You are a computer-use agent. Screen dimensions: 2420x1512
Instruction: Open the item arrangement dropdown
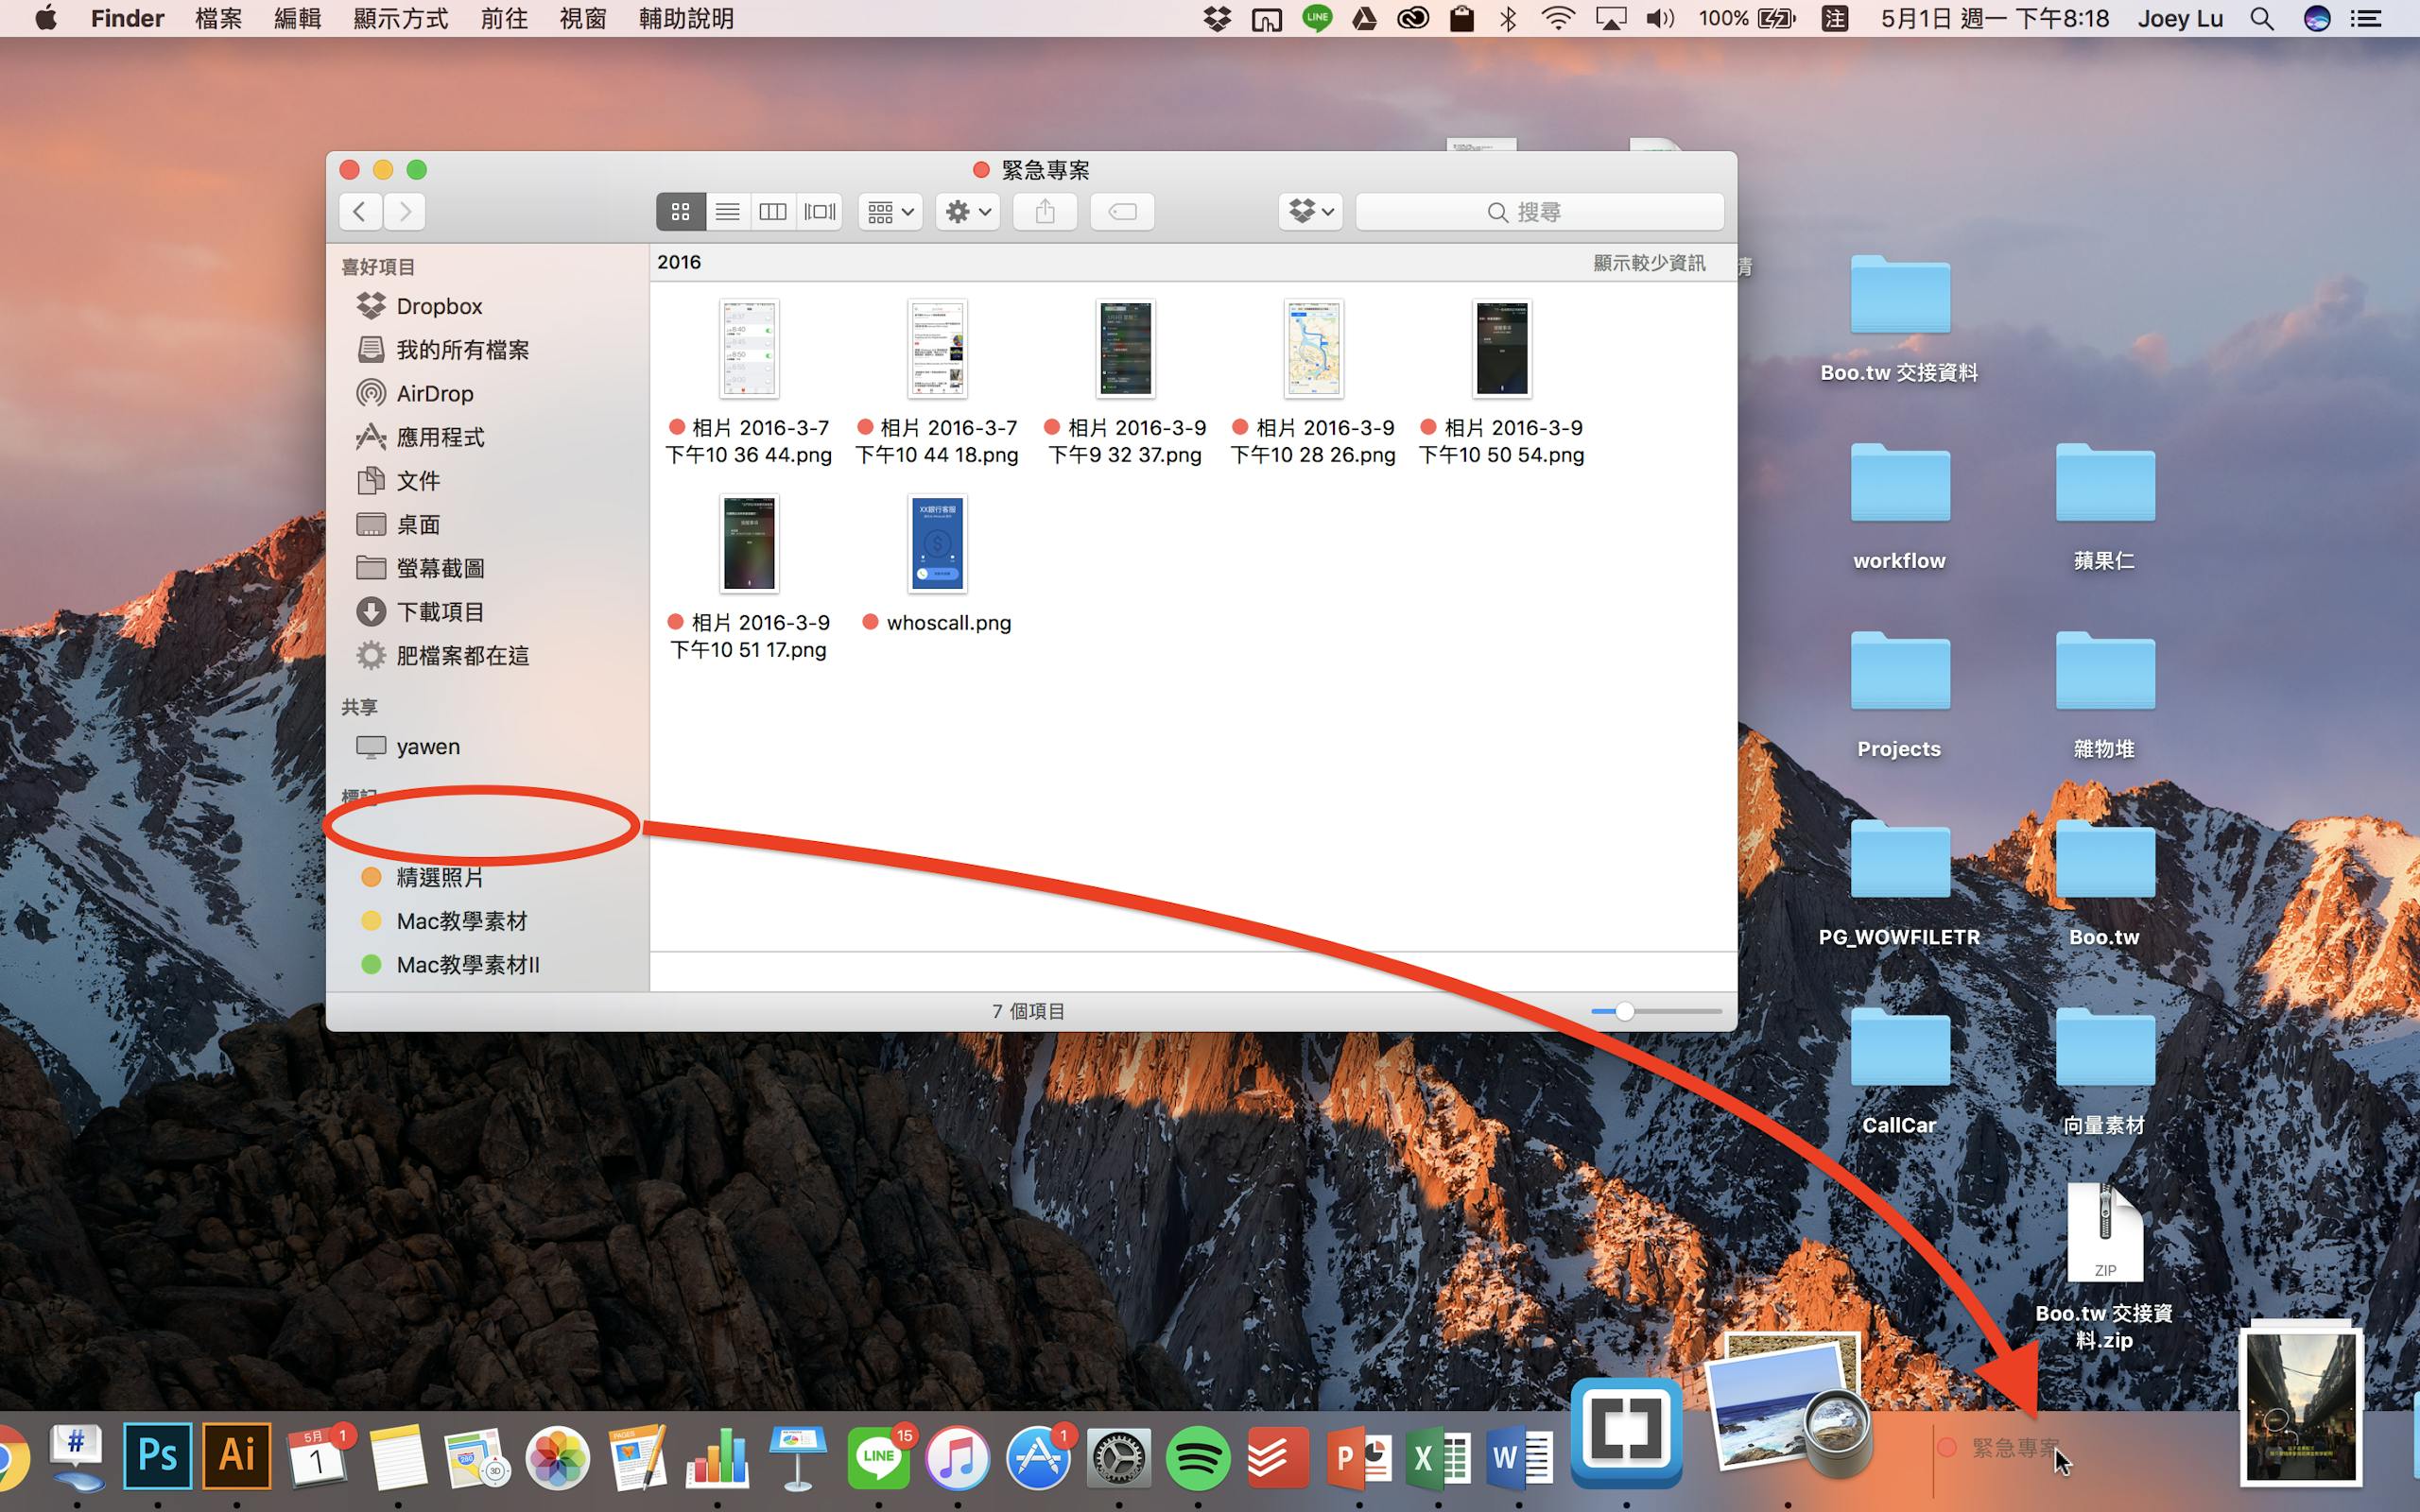tap(890, 212)
